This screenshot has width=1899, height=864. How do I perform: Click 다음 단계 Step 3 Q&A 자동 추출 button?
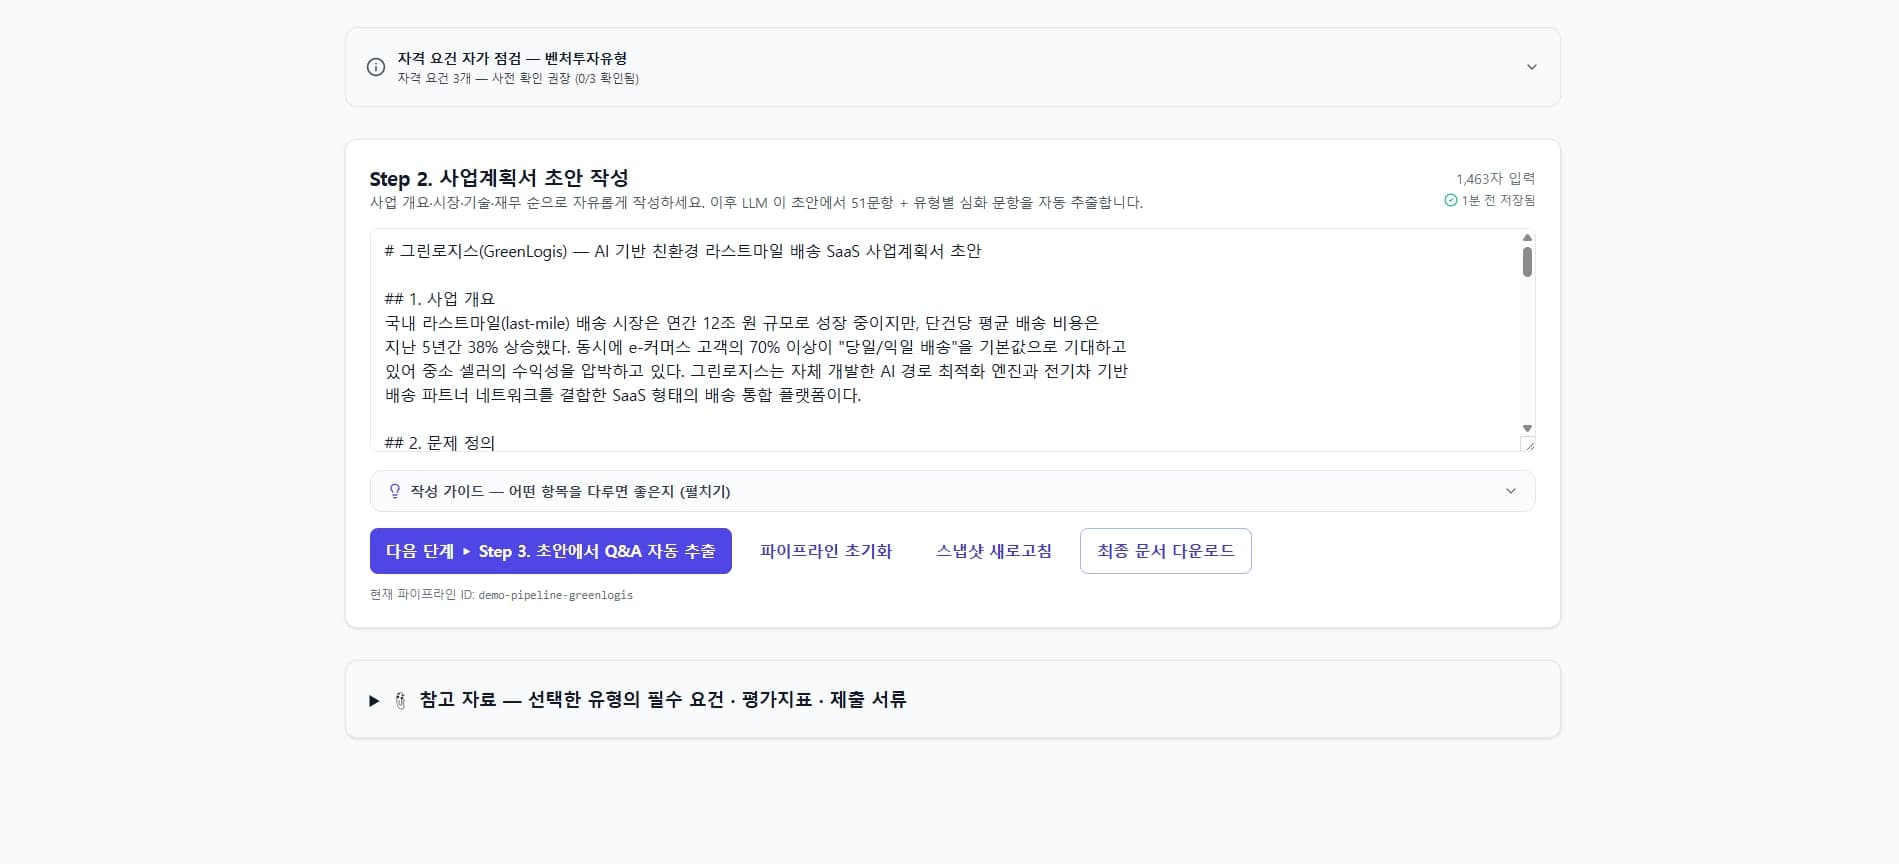click(x=551, y=551)
